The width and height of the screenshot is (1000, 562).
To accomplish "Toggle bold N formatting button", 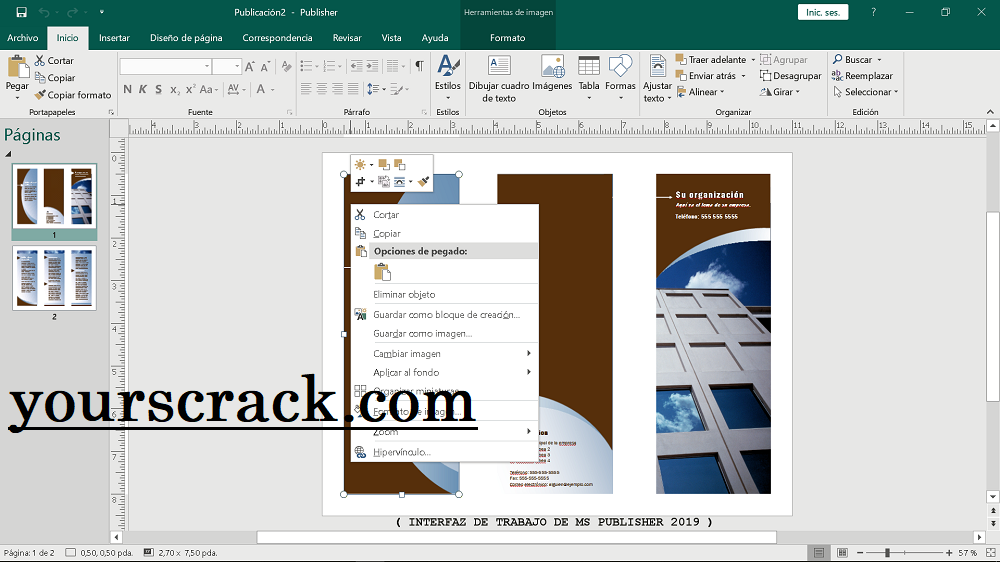I will point(128,89).
